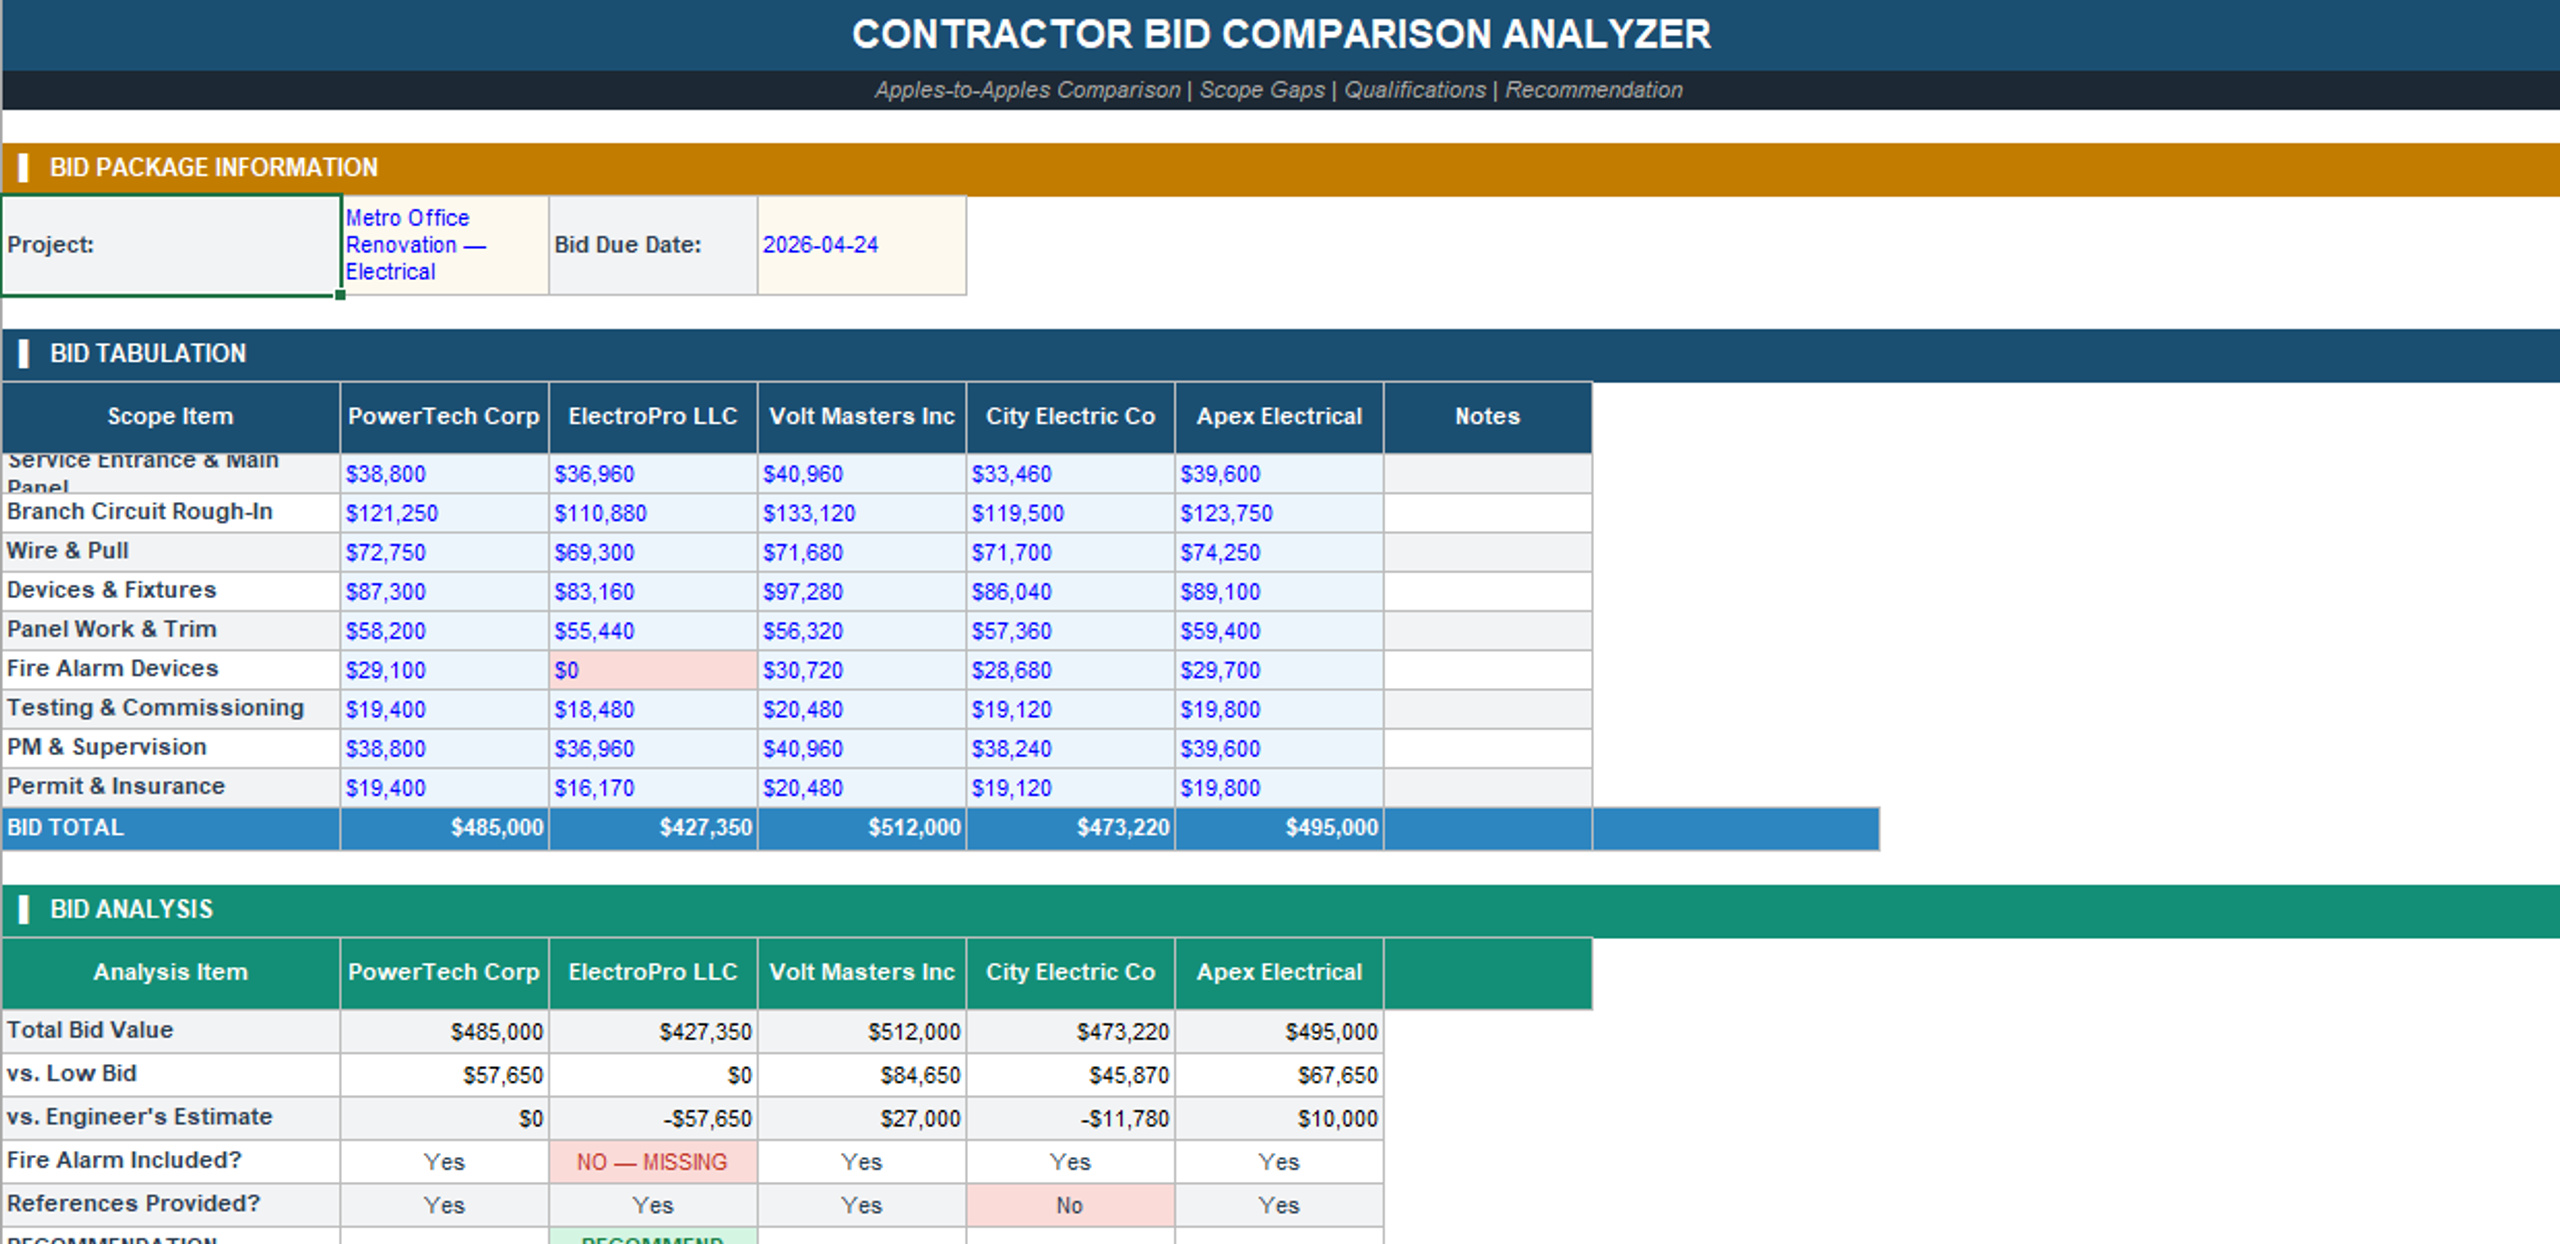Image resolution: width=2560 pixels, height=1244 pixels.
Task: Click the BID TABULATION section header
Action: [x=1281, y=354]
